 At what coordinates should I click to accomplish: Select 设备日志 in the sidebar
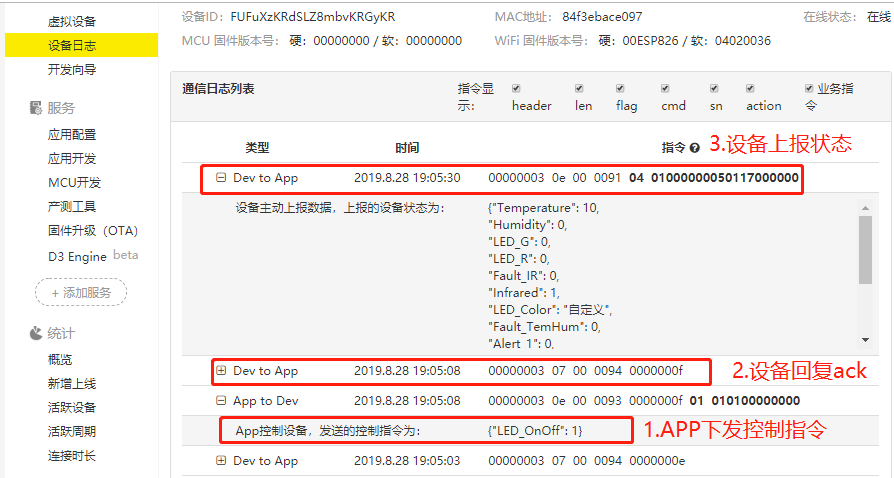click(x=73, y=45)
